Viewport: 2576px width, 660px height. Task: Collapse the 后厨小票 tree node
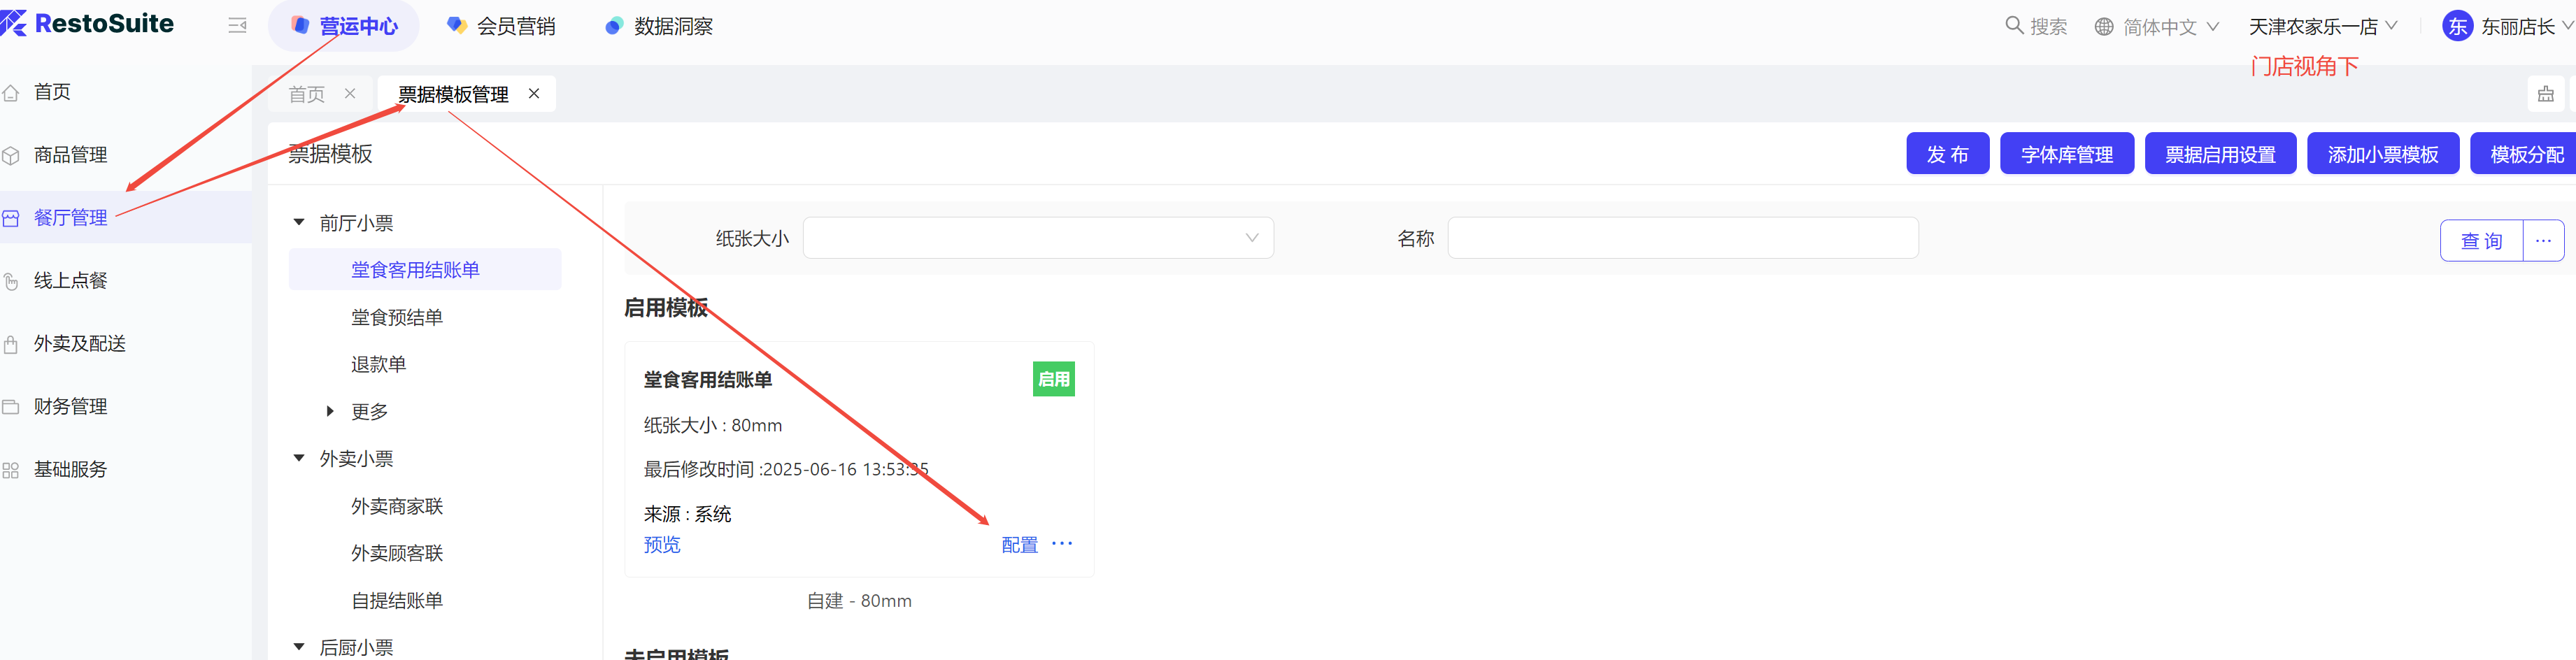(299, 647)
